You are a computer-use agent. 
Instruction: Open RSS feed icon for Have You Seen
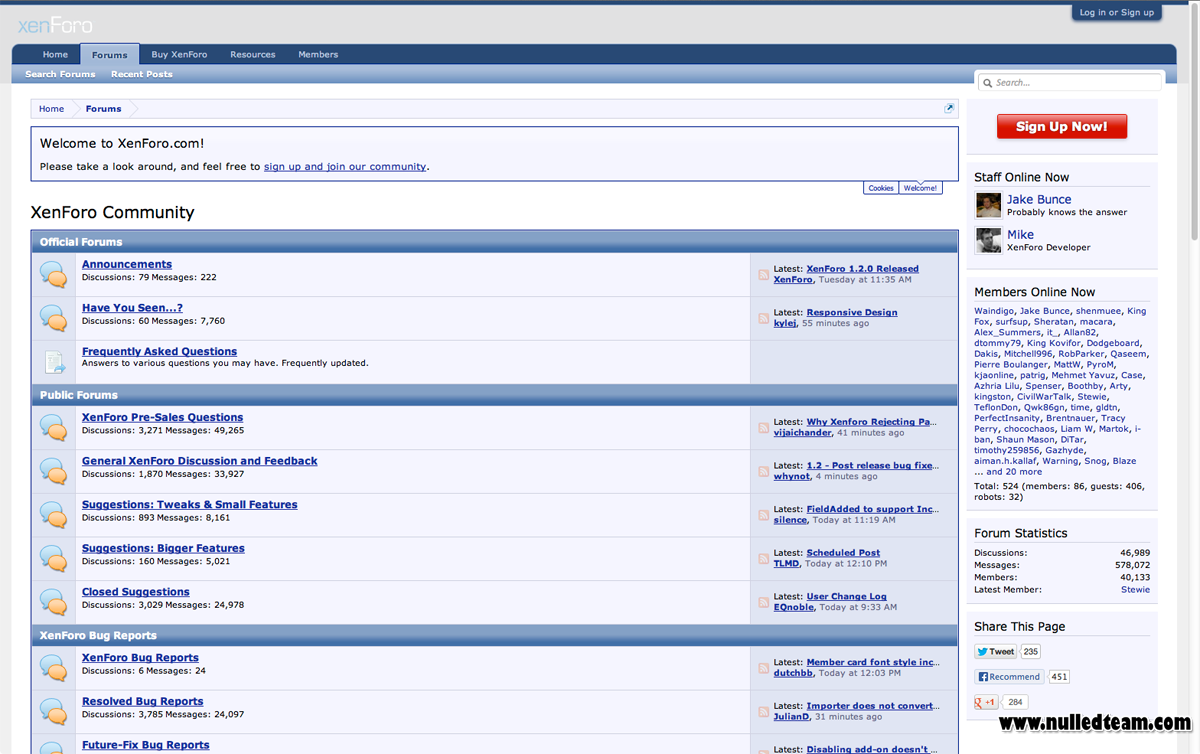[x=764, y=319]
